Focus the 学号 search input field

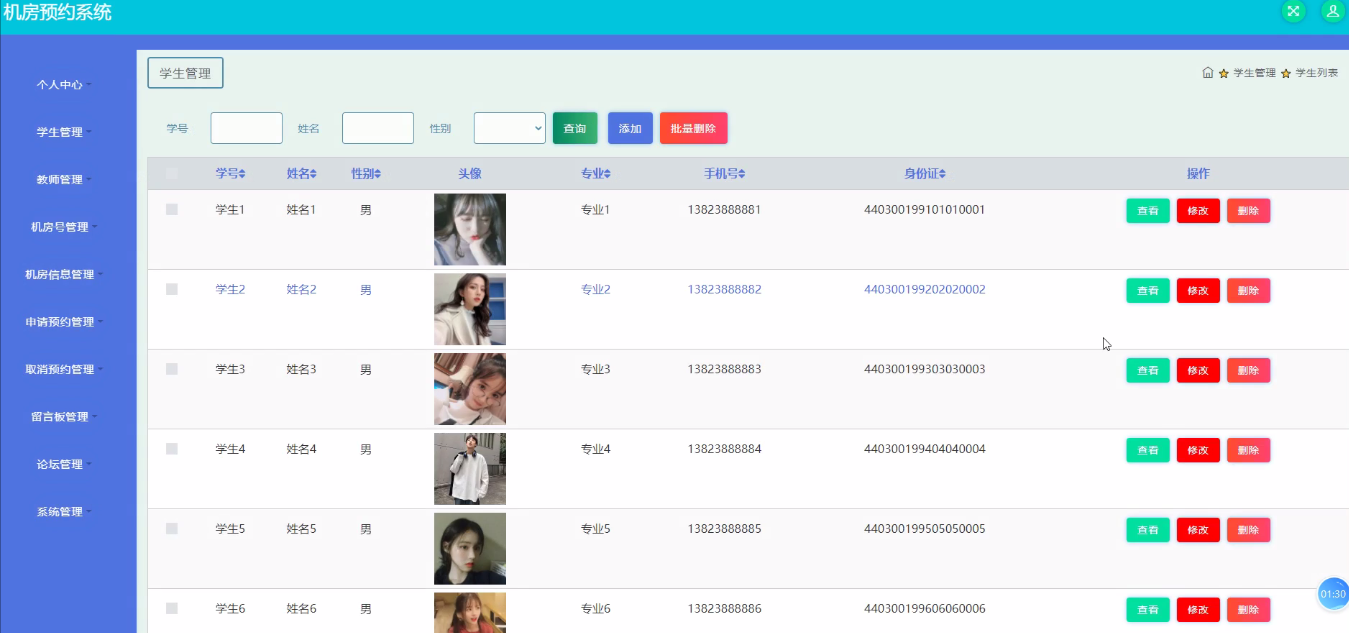pos(246,128)
